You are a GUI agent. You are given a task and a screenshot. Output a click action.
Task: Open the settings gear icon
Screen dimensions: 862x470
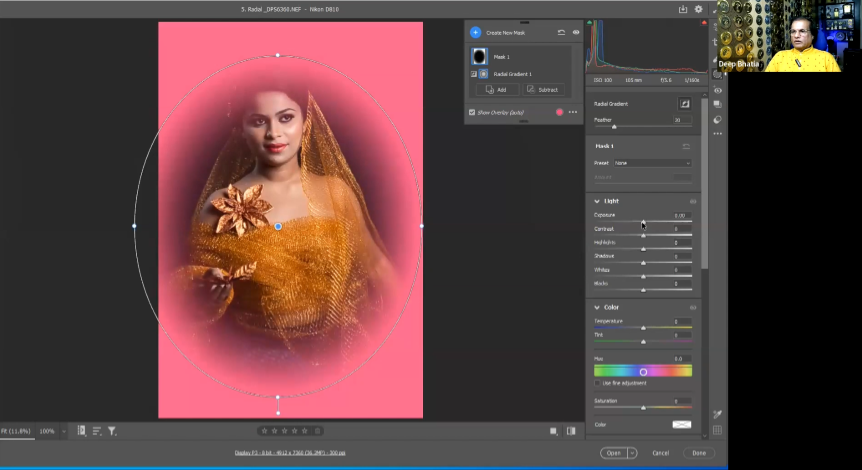click(698, 9)
